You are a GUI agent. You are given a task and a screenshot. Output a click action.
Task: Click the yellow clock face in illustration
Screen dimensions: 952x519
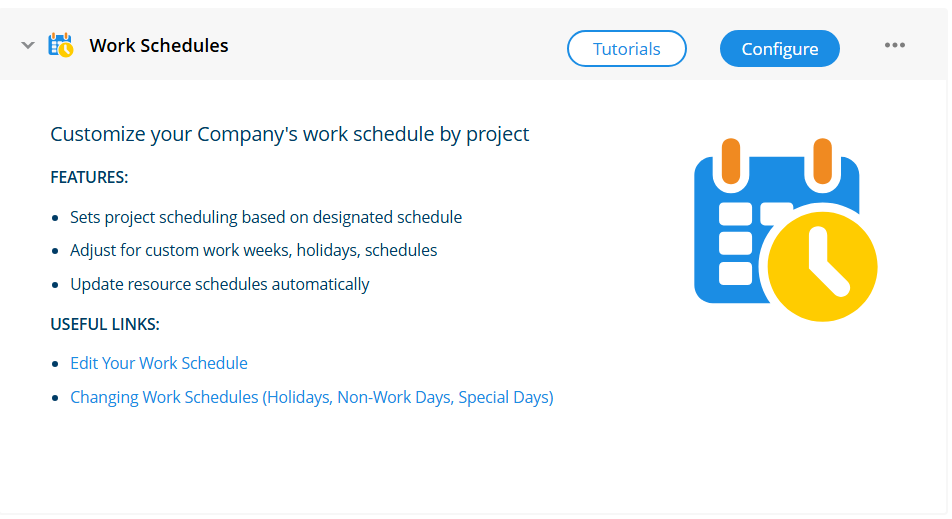click(822, 266)
